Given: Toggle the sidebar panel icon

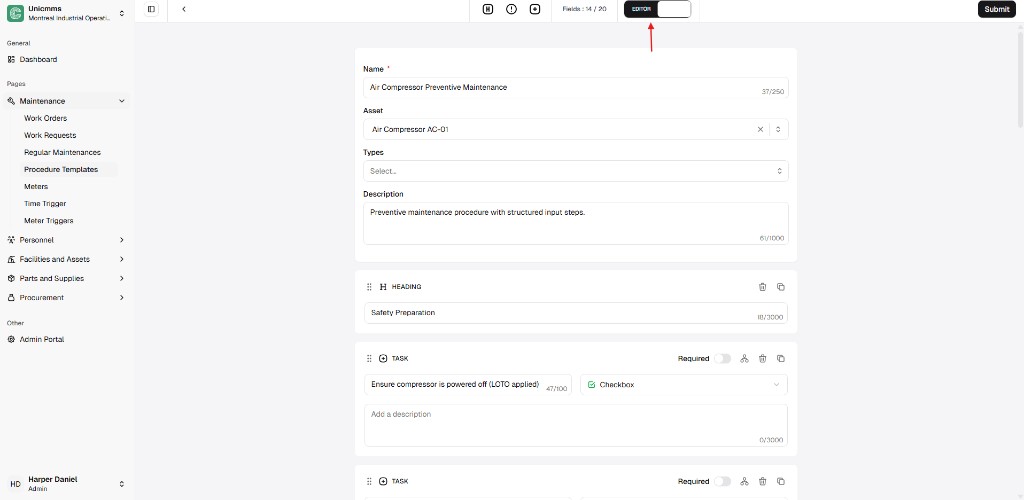Looking at the screenshot, I should (152, 9).
